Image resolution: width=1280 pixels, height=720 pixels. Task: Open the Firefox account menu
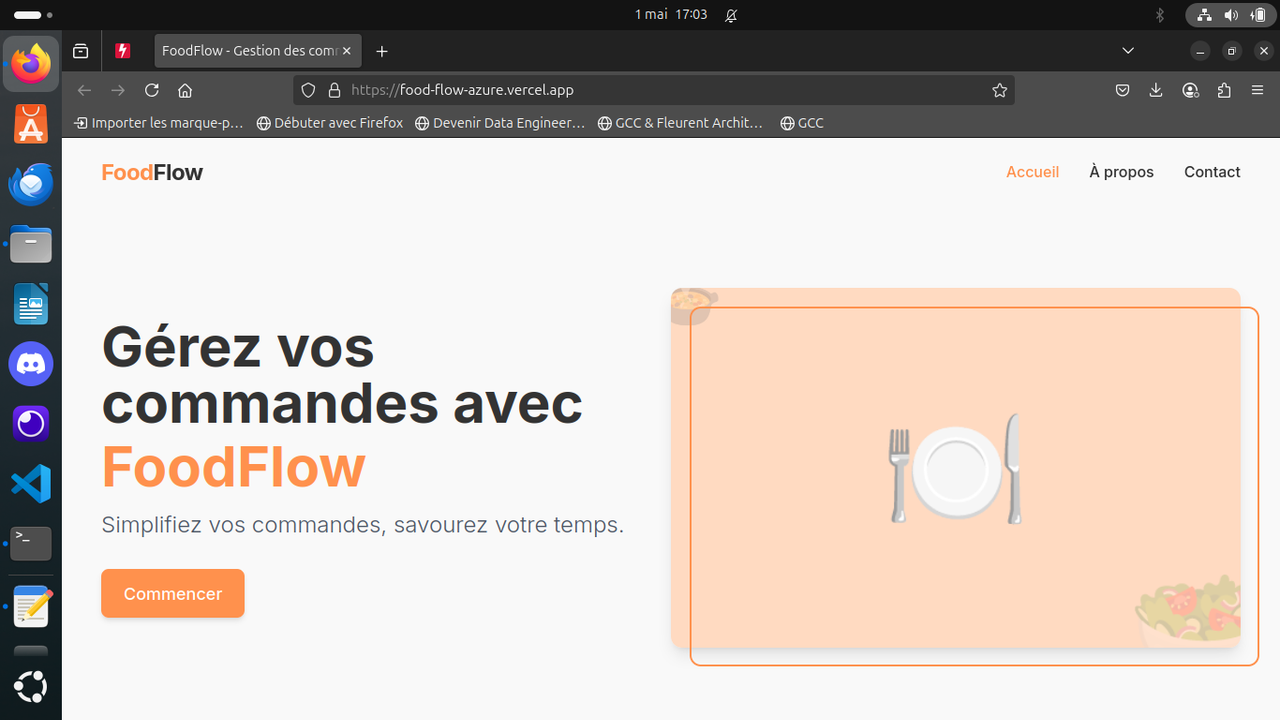1190,90
